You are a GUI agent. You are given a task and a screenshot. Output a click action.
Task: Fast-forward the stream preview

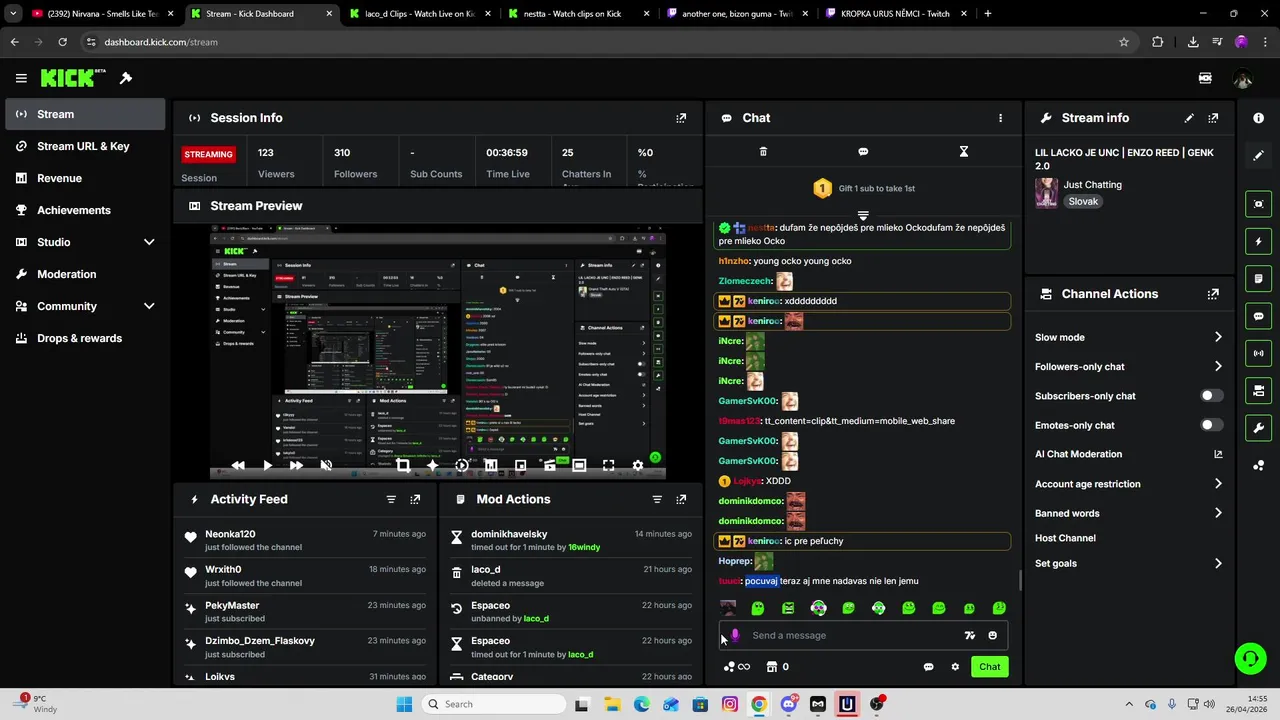coord(296,465)
